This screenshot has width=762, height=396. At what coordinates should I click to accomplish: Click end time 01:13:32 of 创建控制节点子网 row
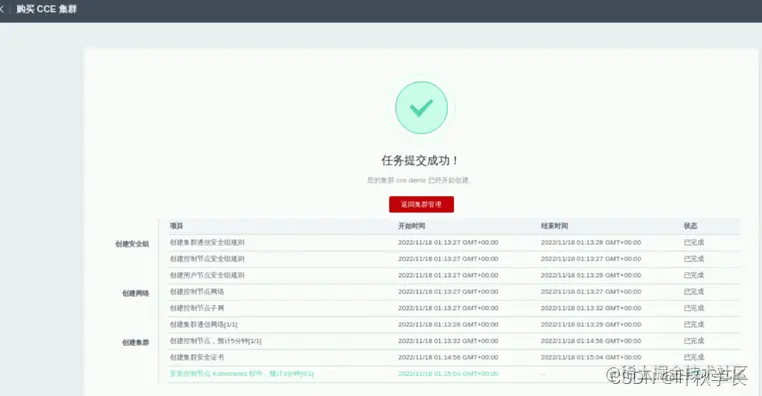coord(591,308)
